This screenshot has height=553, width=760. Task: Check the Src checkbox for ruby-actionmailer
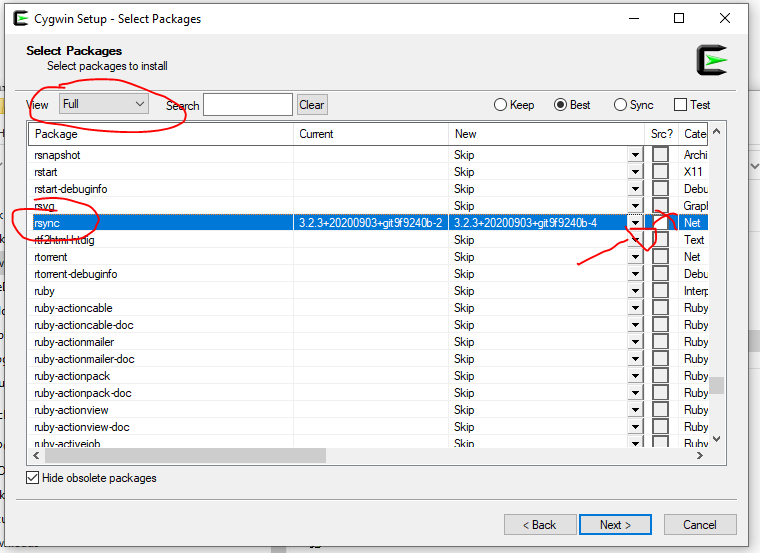pyautogui.click(x=660, y=342)
